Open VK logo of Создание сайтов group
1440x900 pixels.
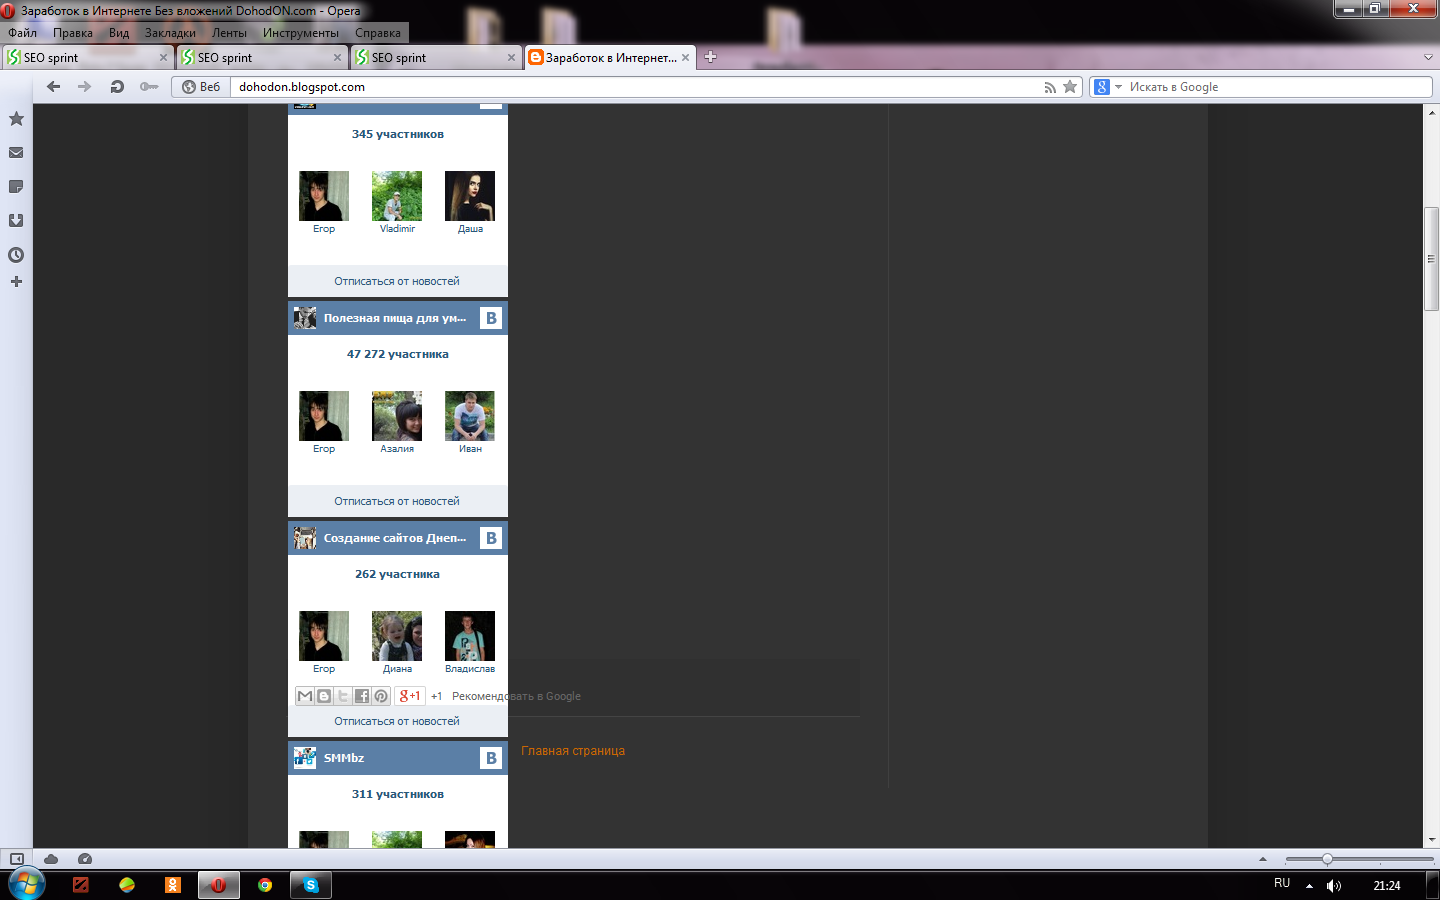pyautogui.click(x=491, y=538)
